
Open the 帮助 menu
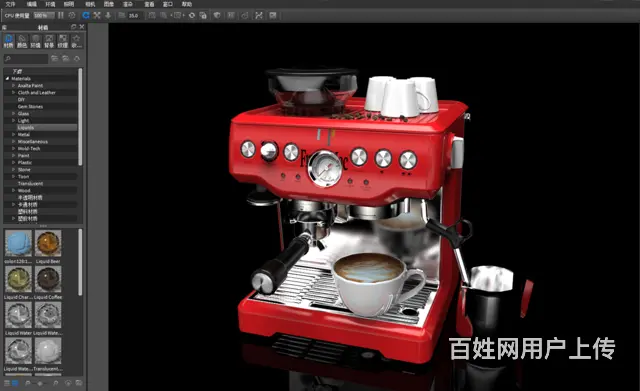pos(187,4)
